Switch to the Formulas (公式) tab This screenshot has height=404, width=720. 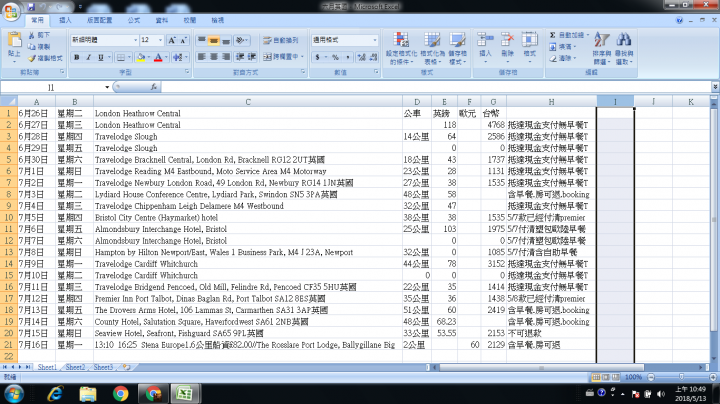coord(134,20)
